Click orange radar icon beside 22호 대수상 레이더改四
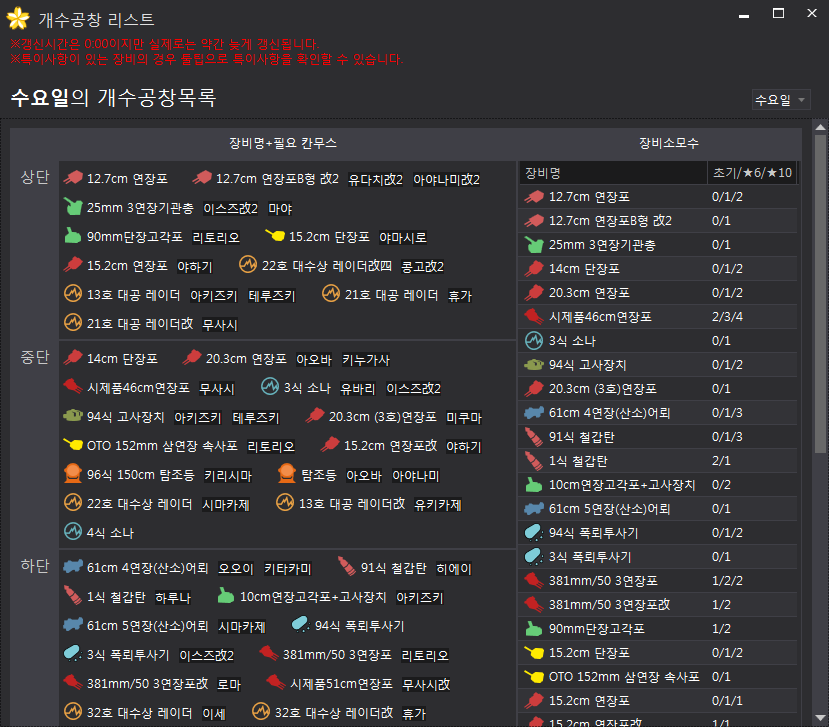This screenshot has height=727, width=829. pyautogui.click(x=247, y=266)
